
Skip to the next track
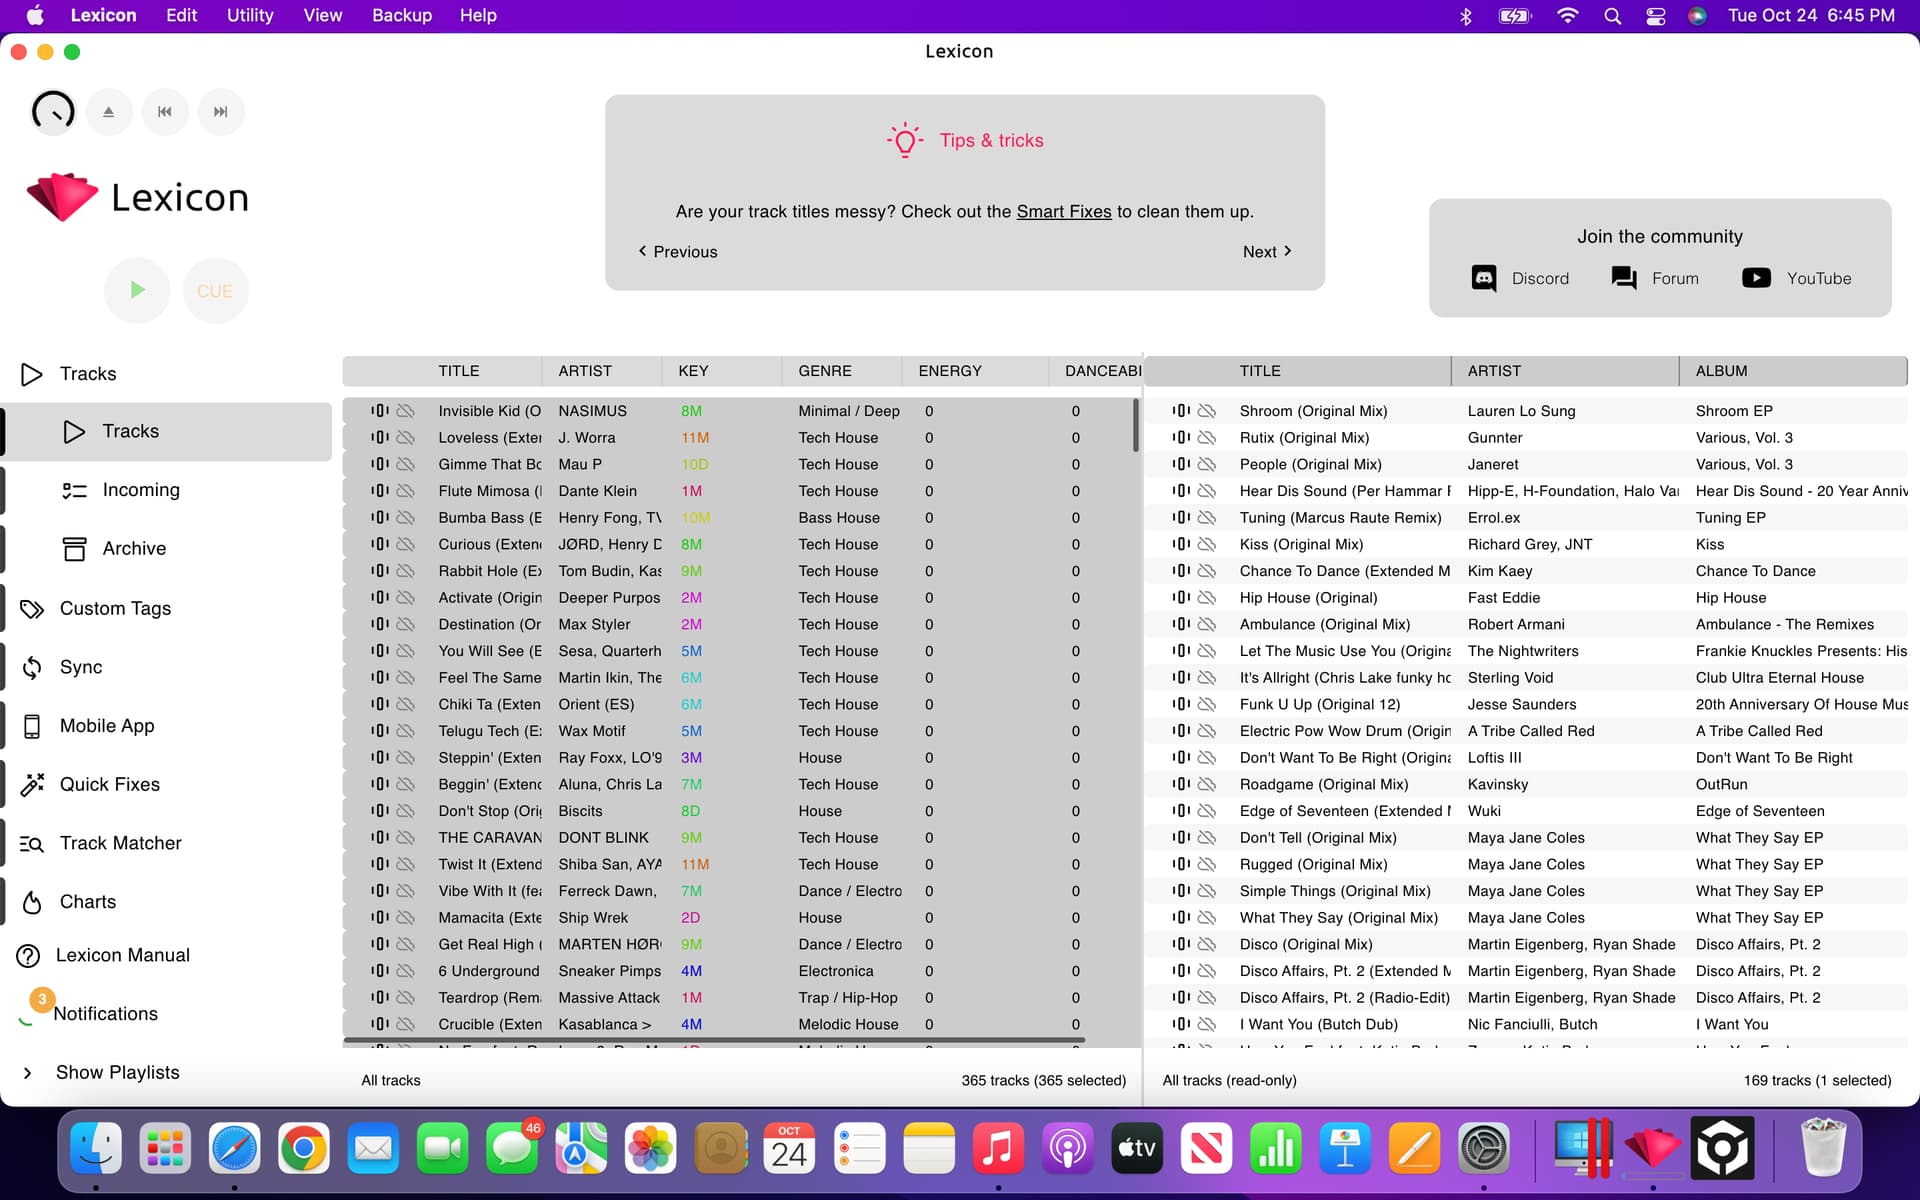tap(221, 112)
